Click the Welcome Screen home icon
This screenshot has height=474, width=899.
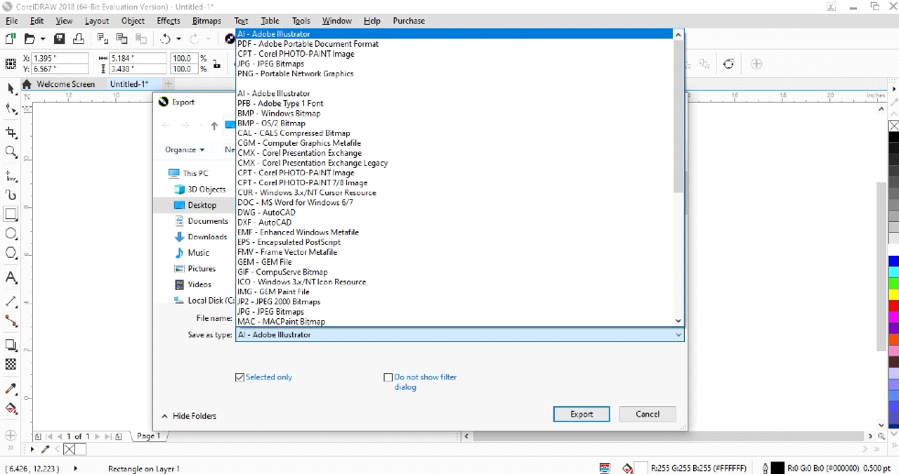(x=26, y=84)
